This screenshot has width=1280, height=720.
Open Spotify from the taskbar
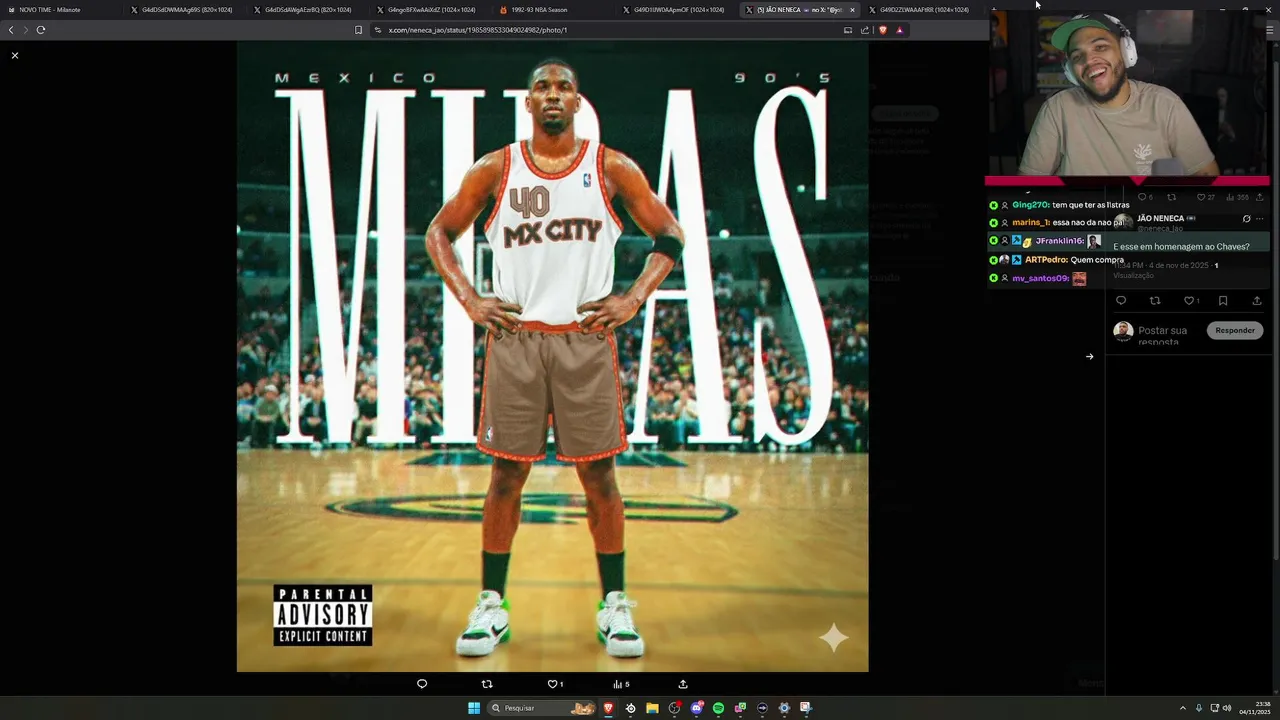pos(718,708)
